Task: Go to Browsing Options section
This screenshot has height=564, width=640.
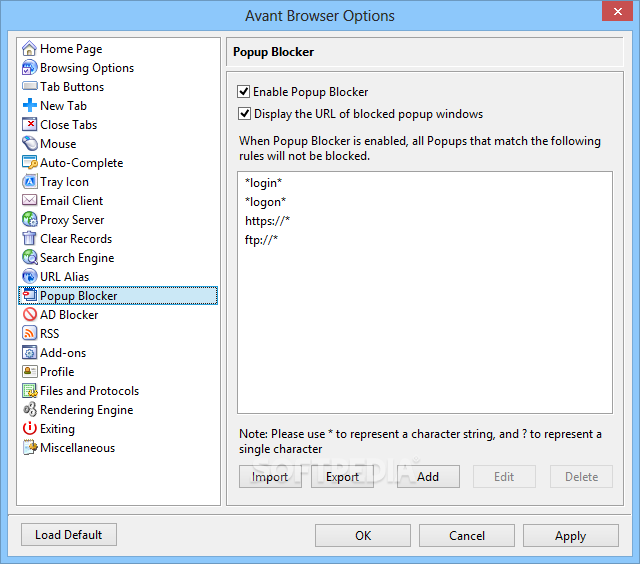Action: (87, 68)
